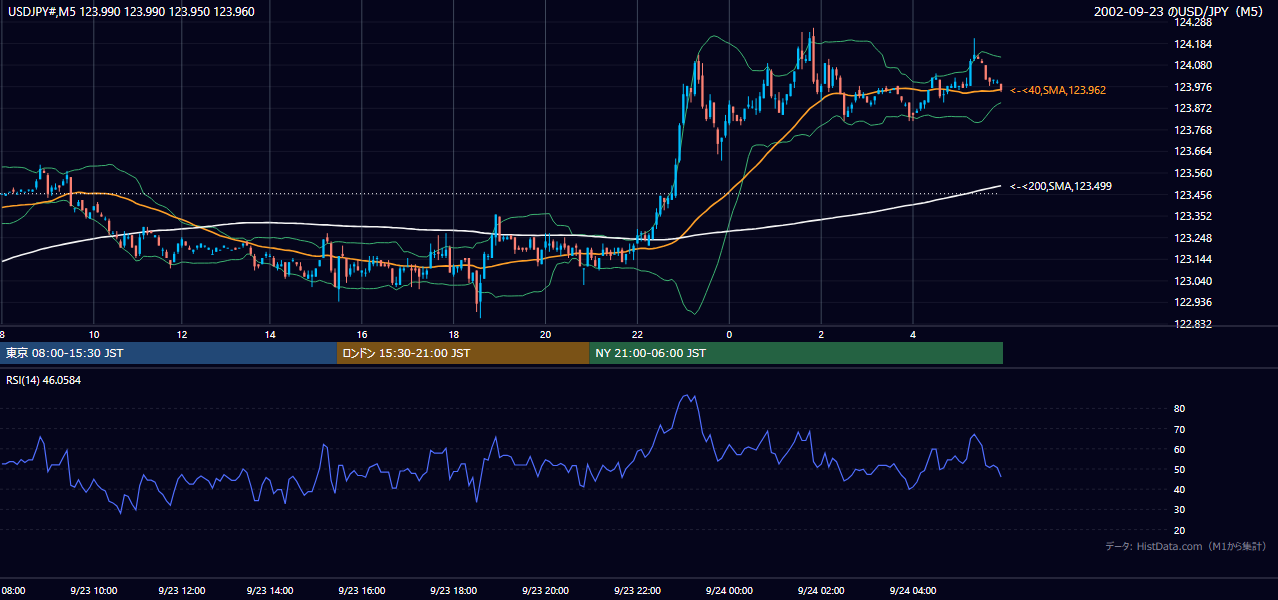Click the RSI 80 level label
Viewport: 1278px width, 600px height.
pos(1179,409)
